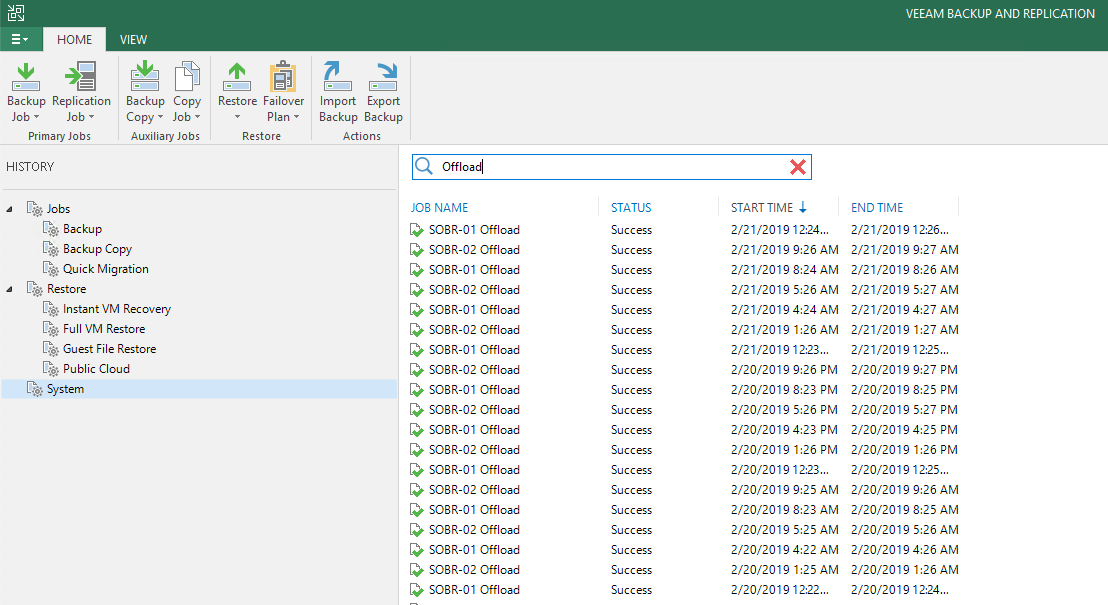
Task: Click the Backup node icon in History tree
Action: (51, 228)
